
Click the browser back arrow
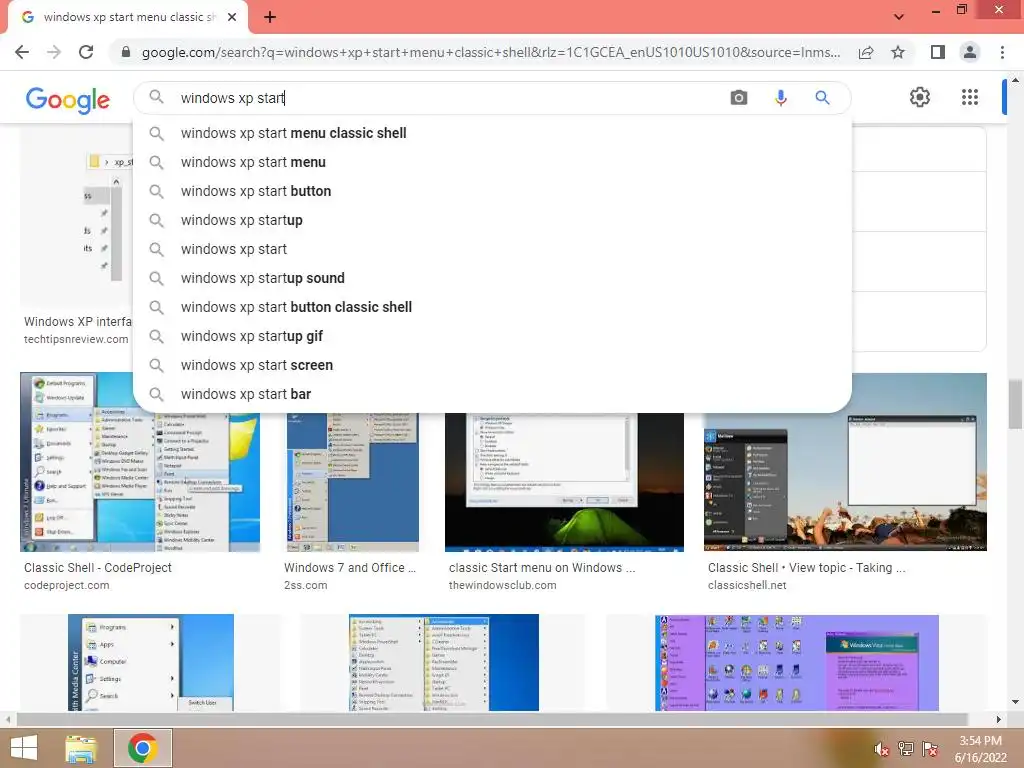[x=22, y=52]
